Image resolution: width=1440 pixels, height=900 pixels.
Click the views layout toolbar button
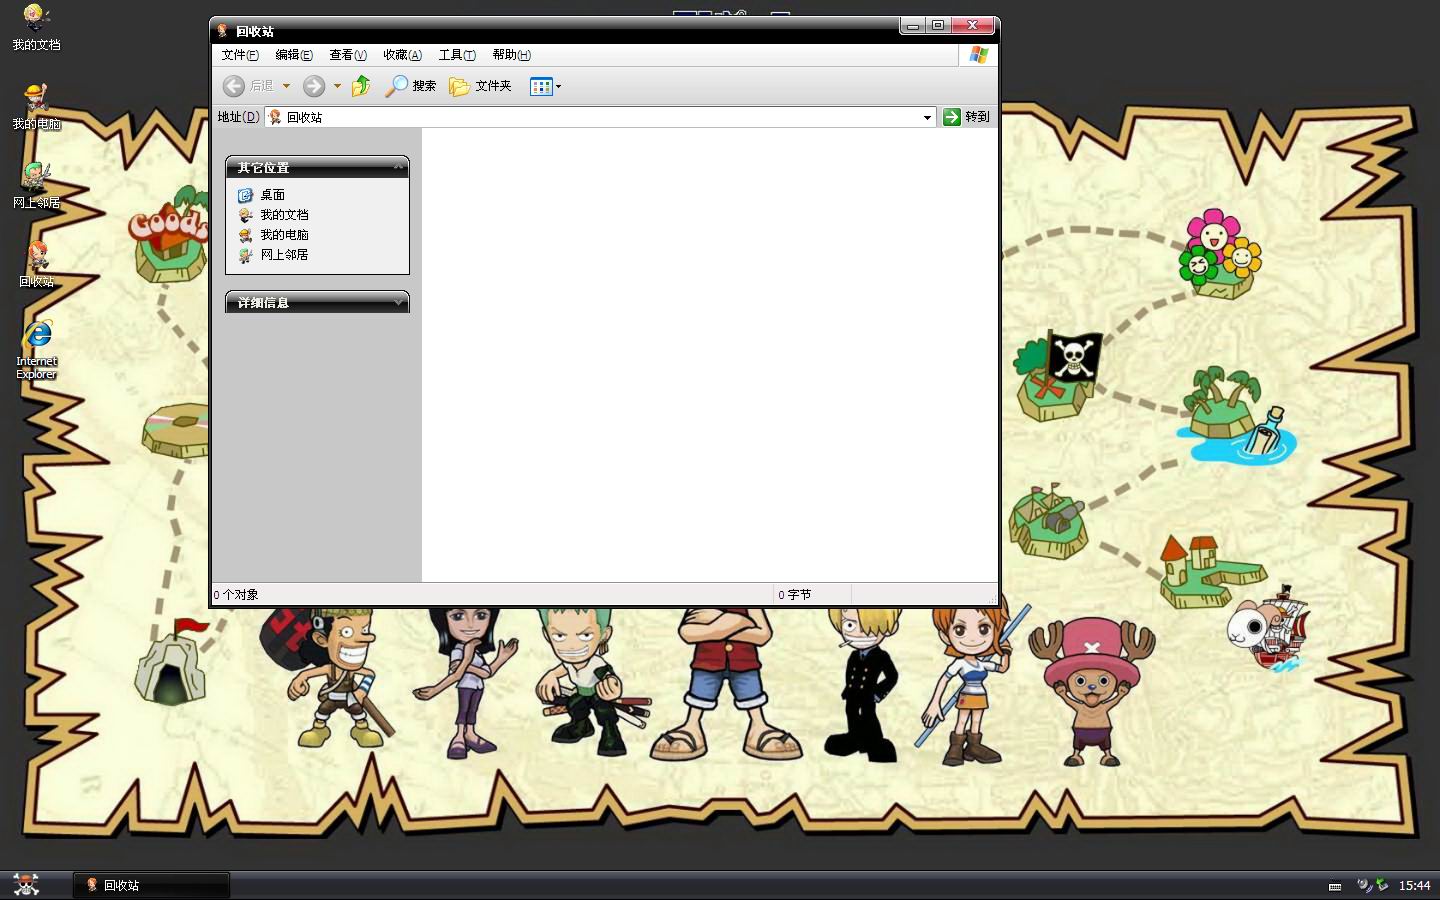pyautogui.click(x=541, y=86)
